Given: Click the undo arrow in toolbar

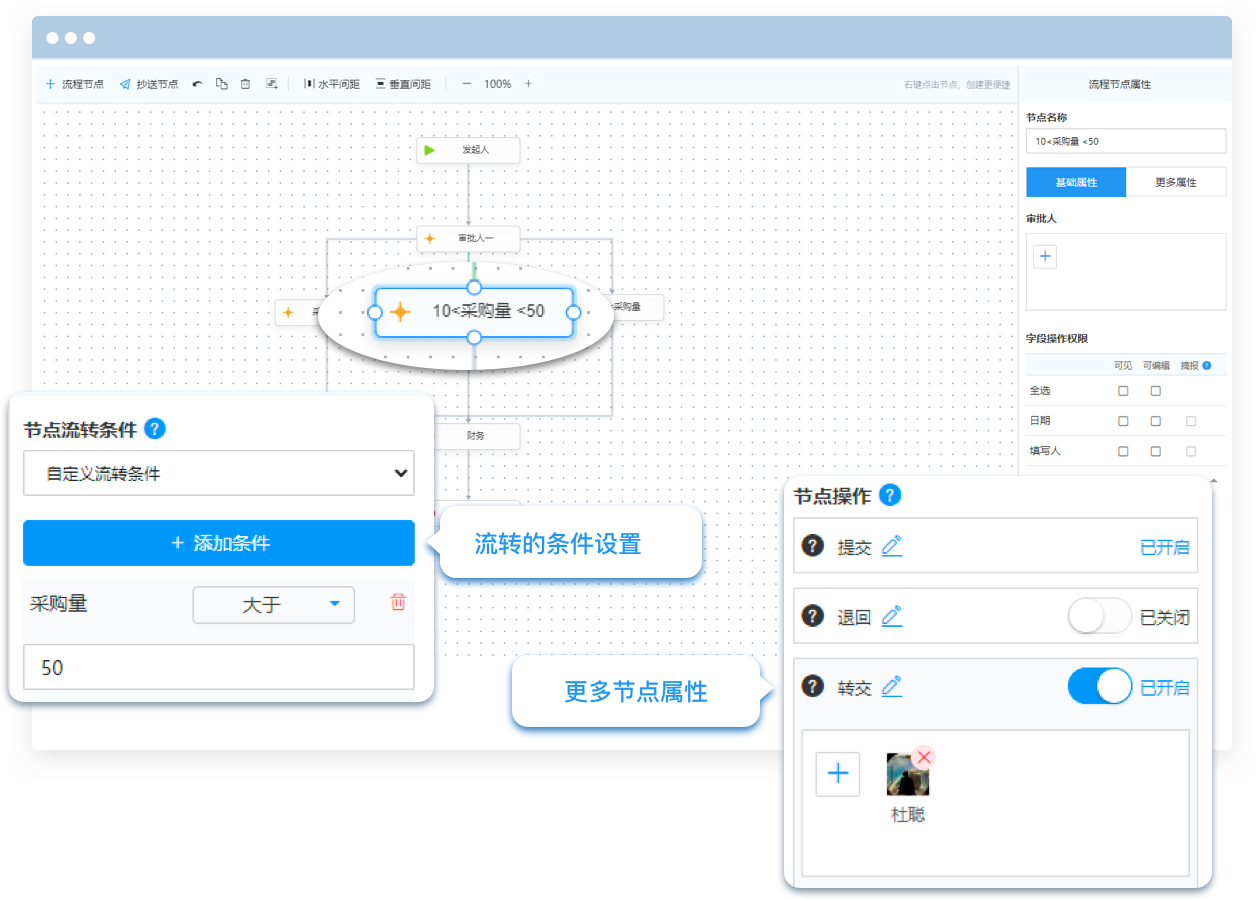Looking at the screenshot, I should [x=197, y=84].
